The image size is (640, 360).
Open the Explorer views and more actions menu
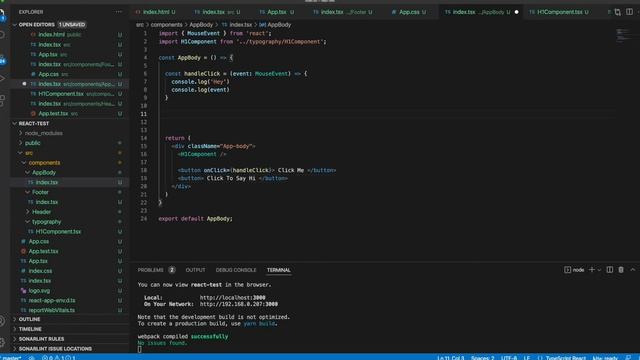pyautogui.click(x=118, y=12)
